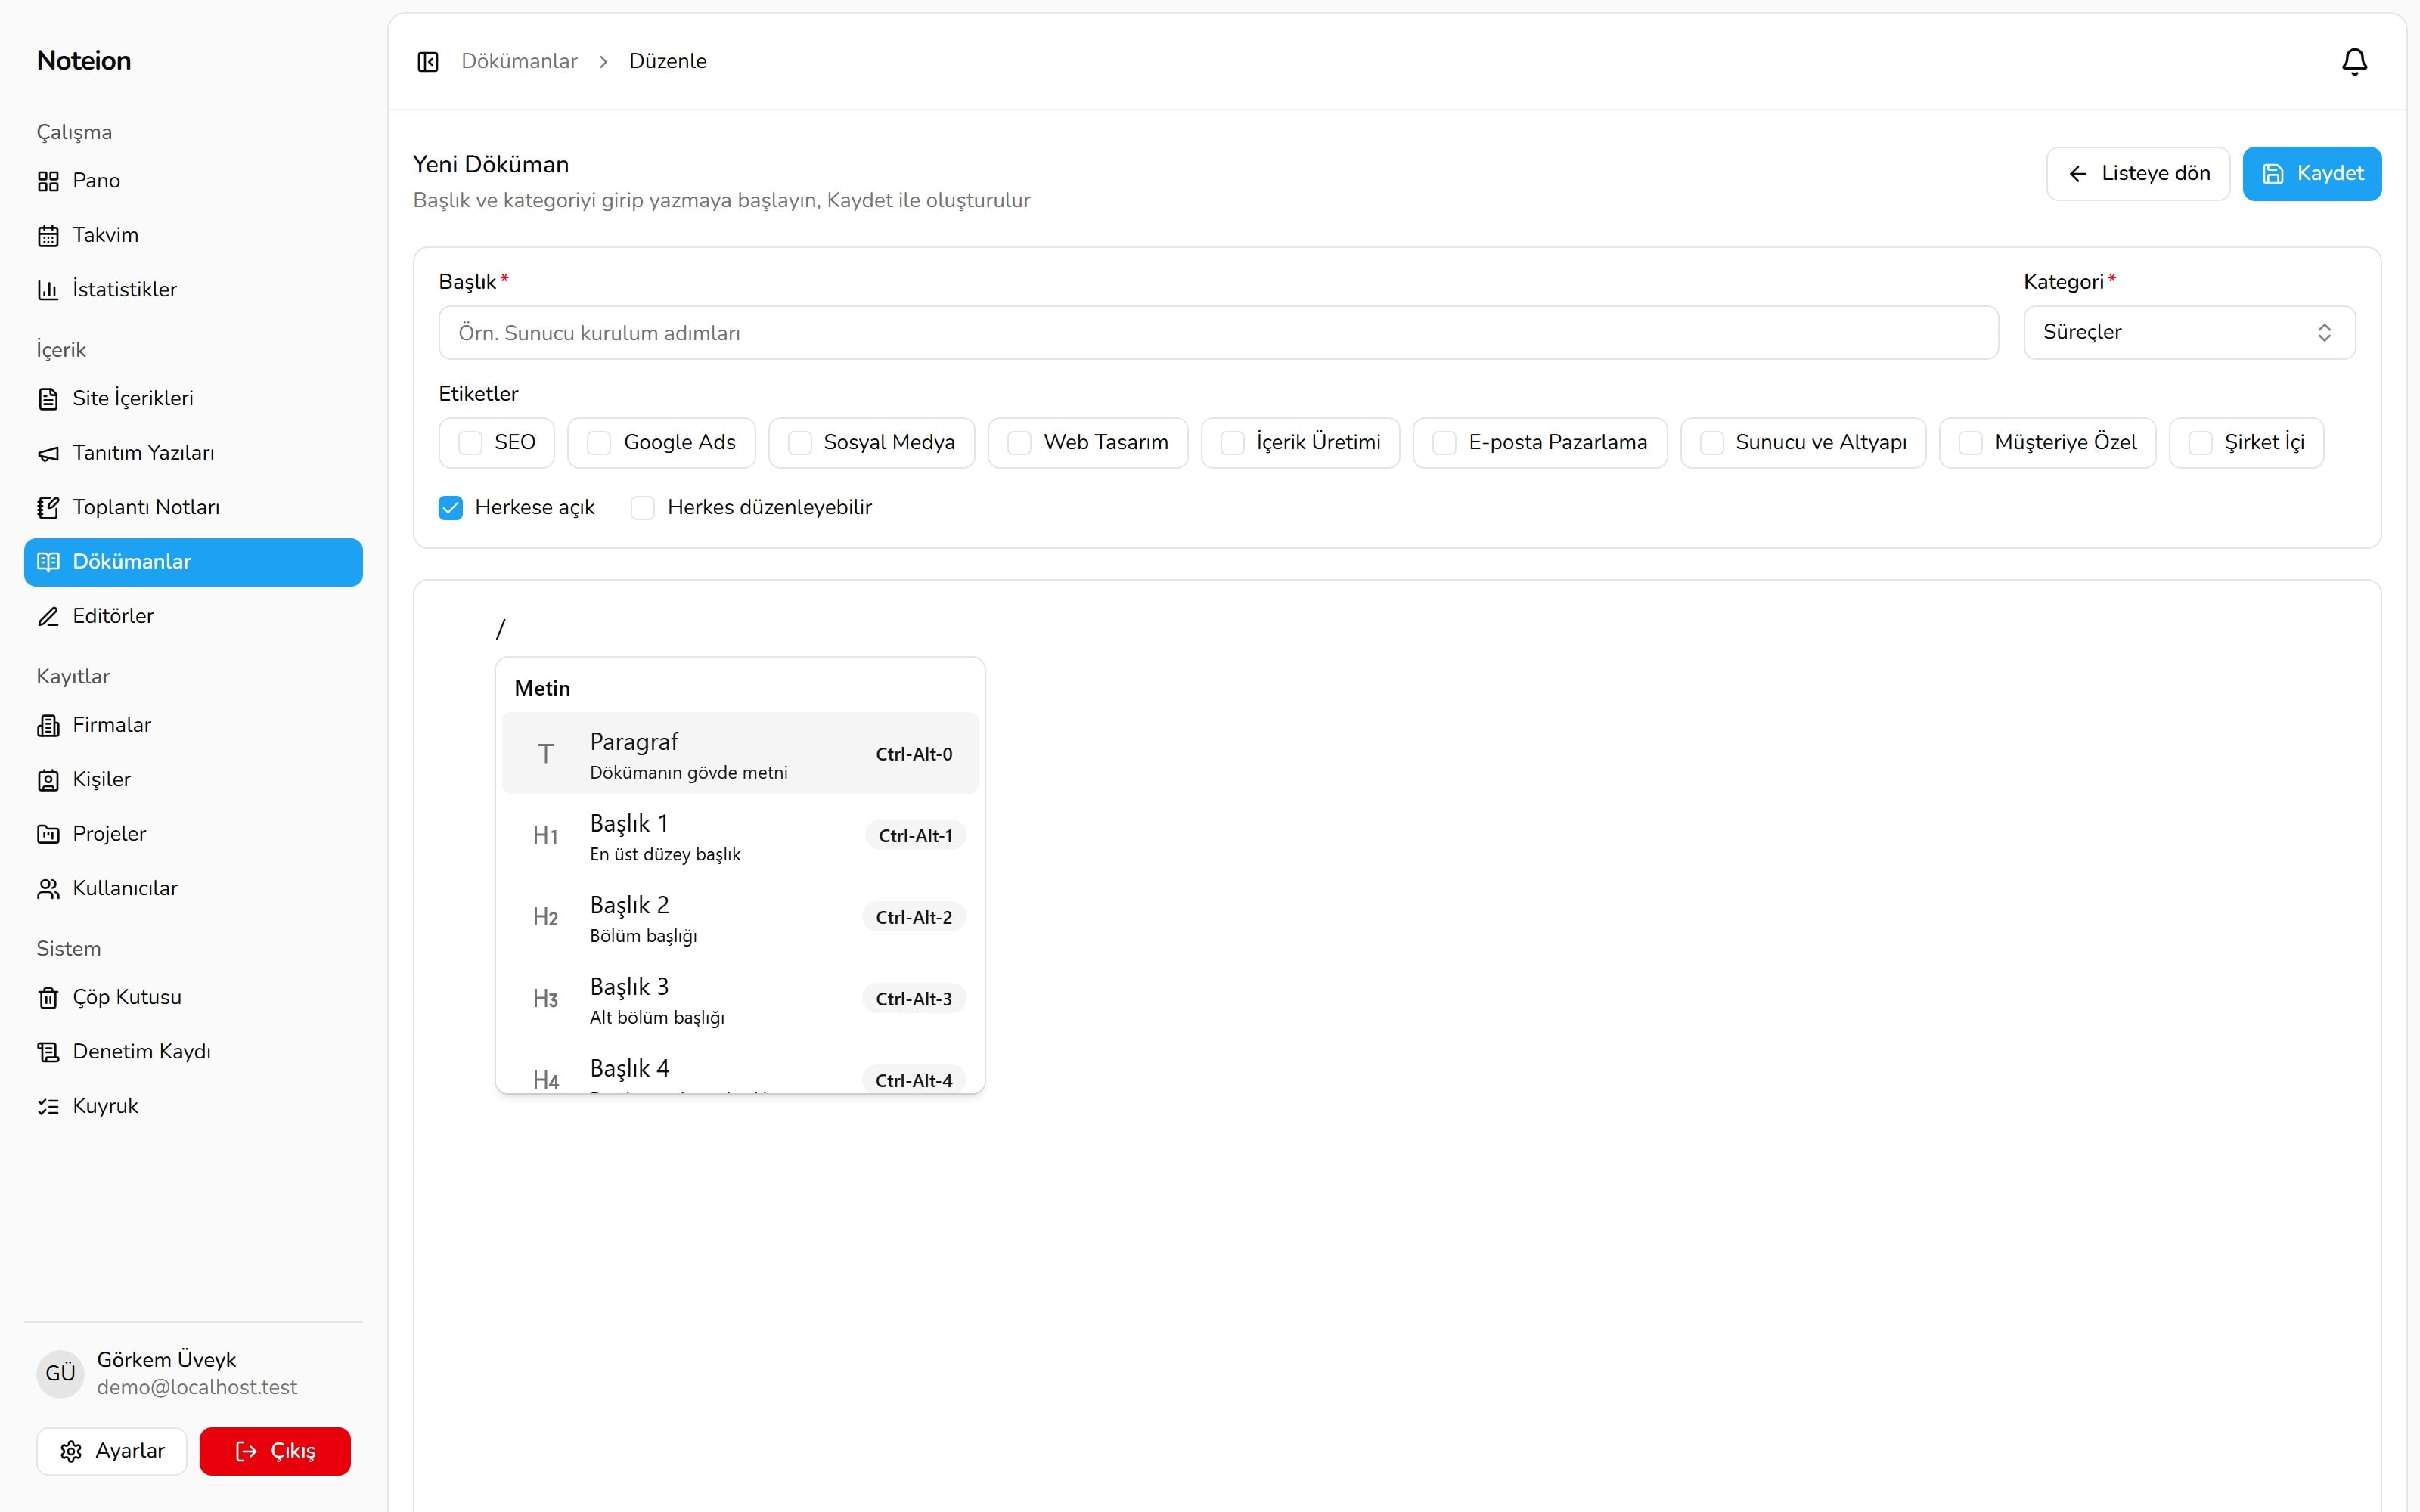Uncheck Herkese açık
Image resolution: width=2420 pixels, height=1512 pixels.
pyautogui.click(x=451, y=508)
